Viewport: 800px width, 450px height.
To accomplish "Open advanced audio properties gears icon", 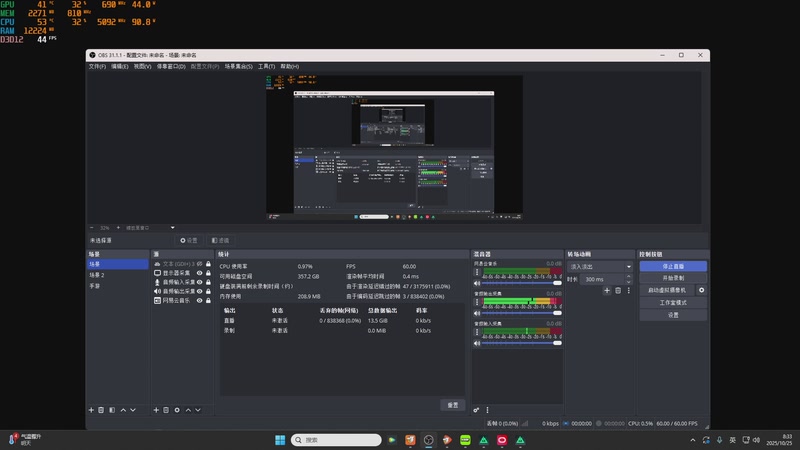I will (476, 410).
